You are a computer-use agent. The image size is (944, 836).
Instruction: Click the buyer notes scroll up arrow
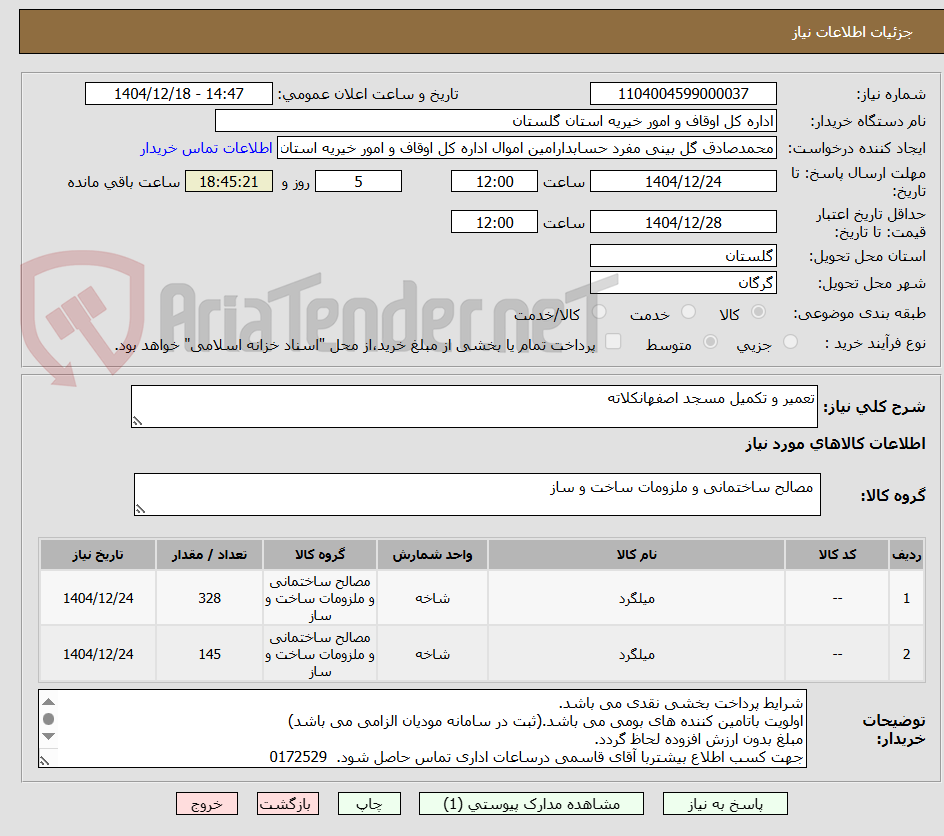coord(49,702)
